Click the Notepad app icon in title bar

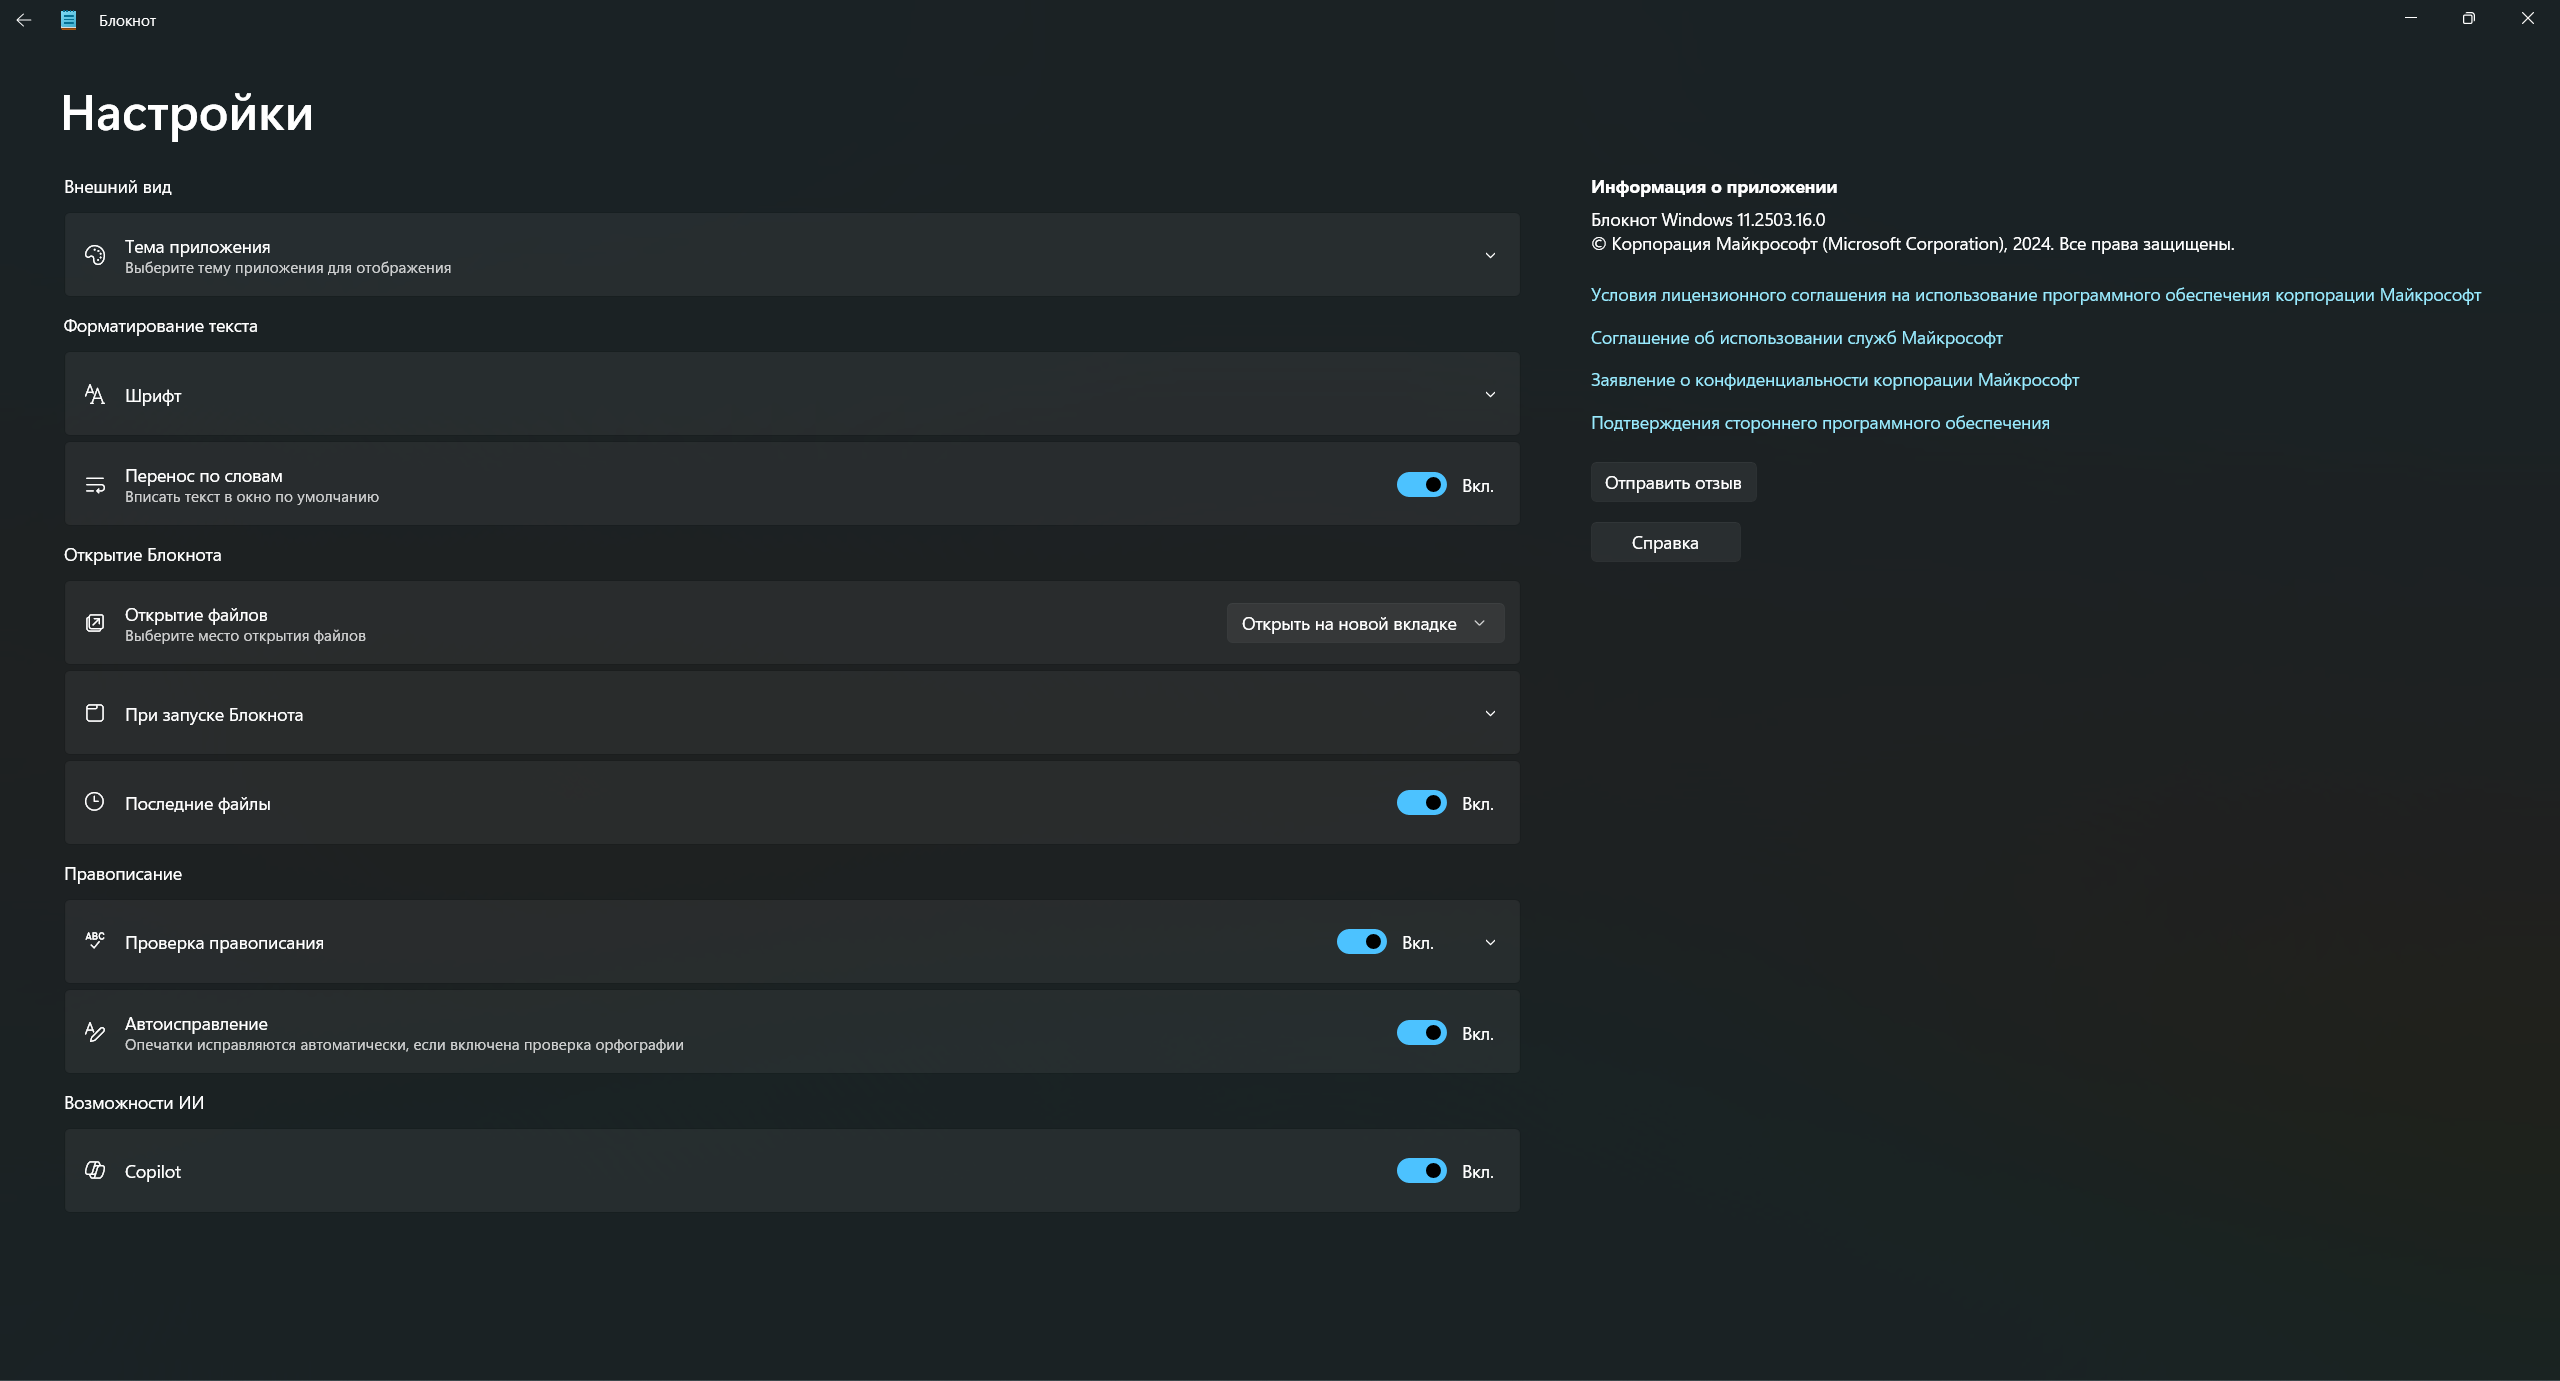click(x=68, y=20)
